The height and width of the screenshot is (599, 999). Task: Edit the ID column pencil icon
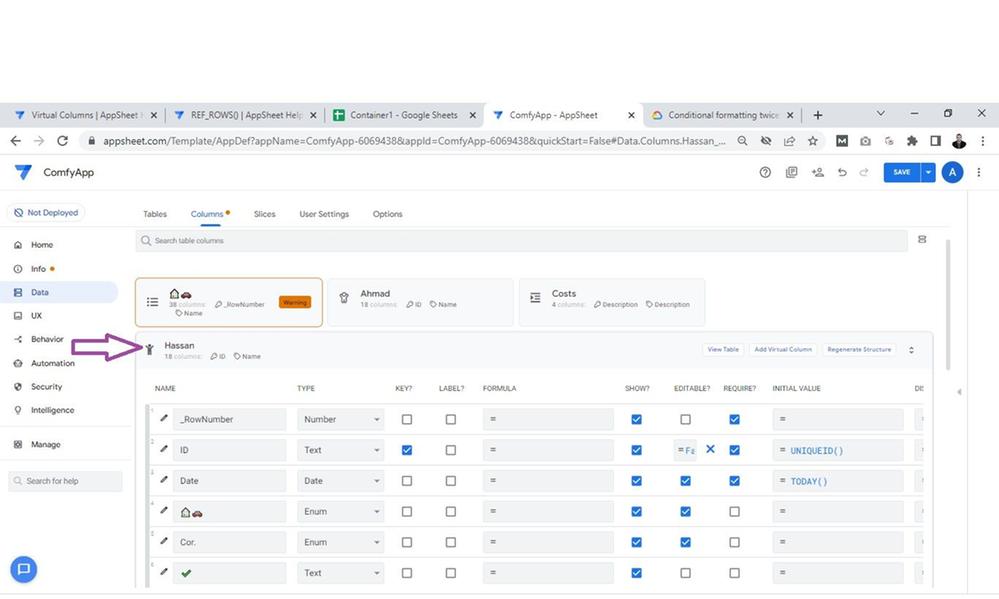tap(164, 449)
